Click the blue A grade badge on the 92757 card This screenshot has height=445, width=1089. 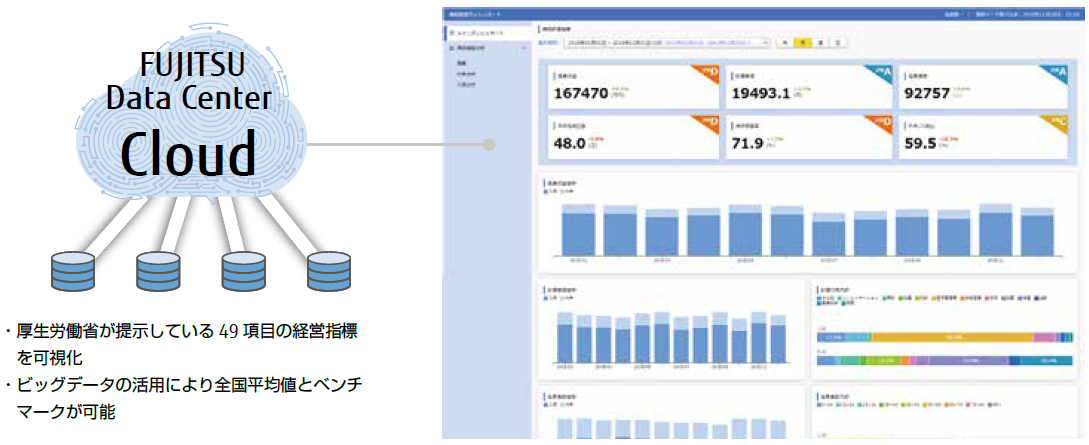(x=1056, y=74)
